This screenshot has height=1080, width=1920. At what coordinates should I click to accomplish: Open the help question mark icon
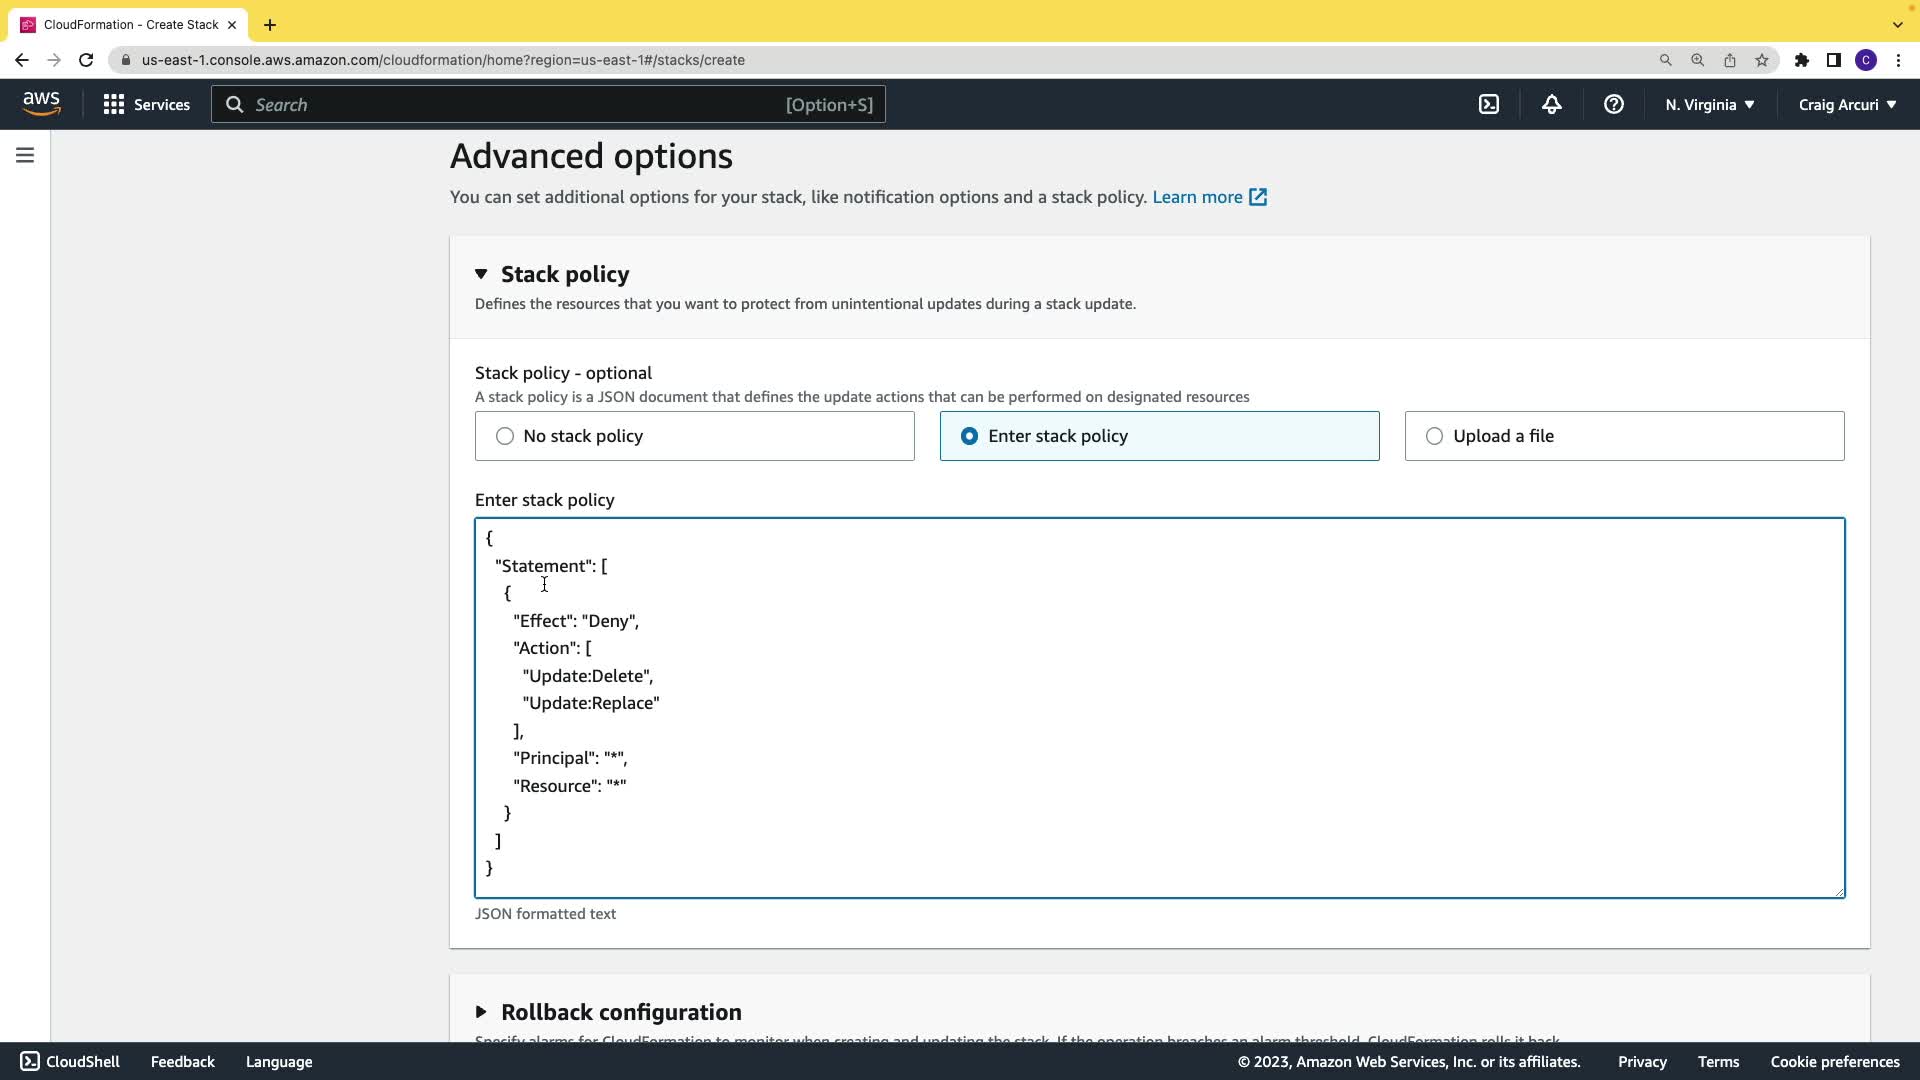[1613, 104]
